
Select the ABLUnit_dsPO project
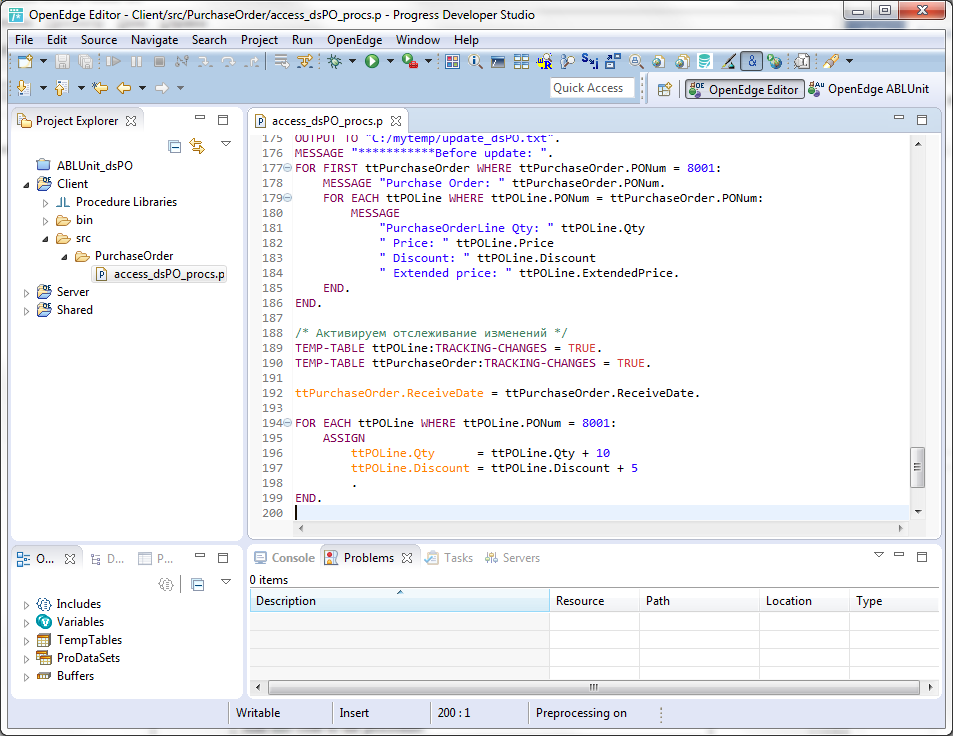click(x=84, y=166)
